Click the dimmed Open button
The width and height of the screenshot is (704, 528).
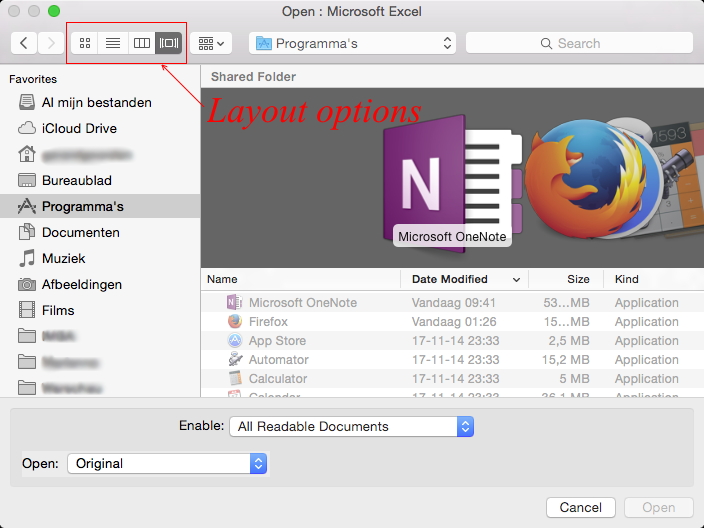[x=659, y=507]
